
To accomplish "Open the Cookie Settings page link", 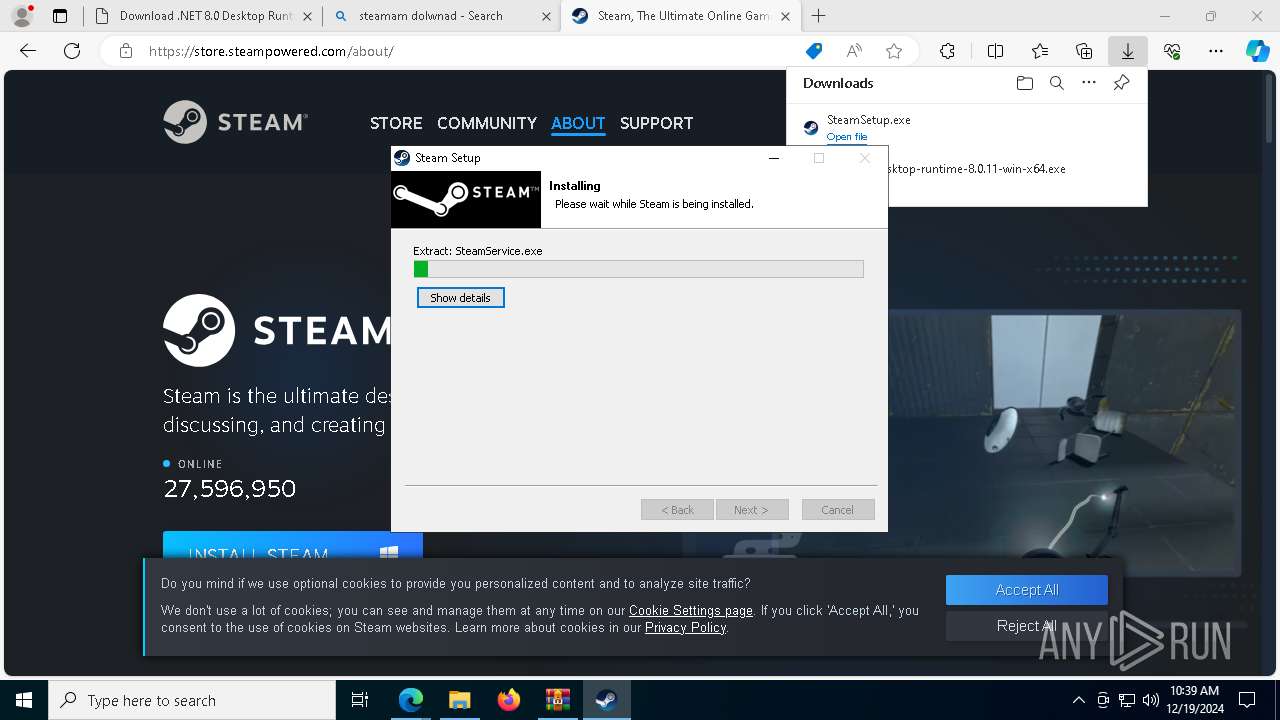I will pyautogui.click(x=691, y=610).
